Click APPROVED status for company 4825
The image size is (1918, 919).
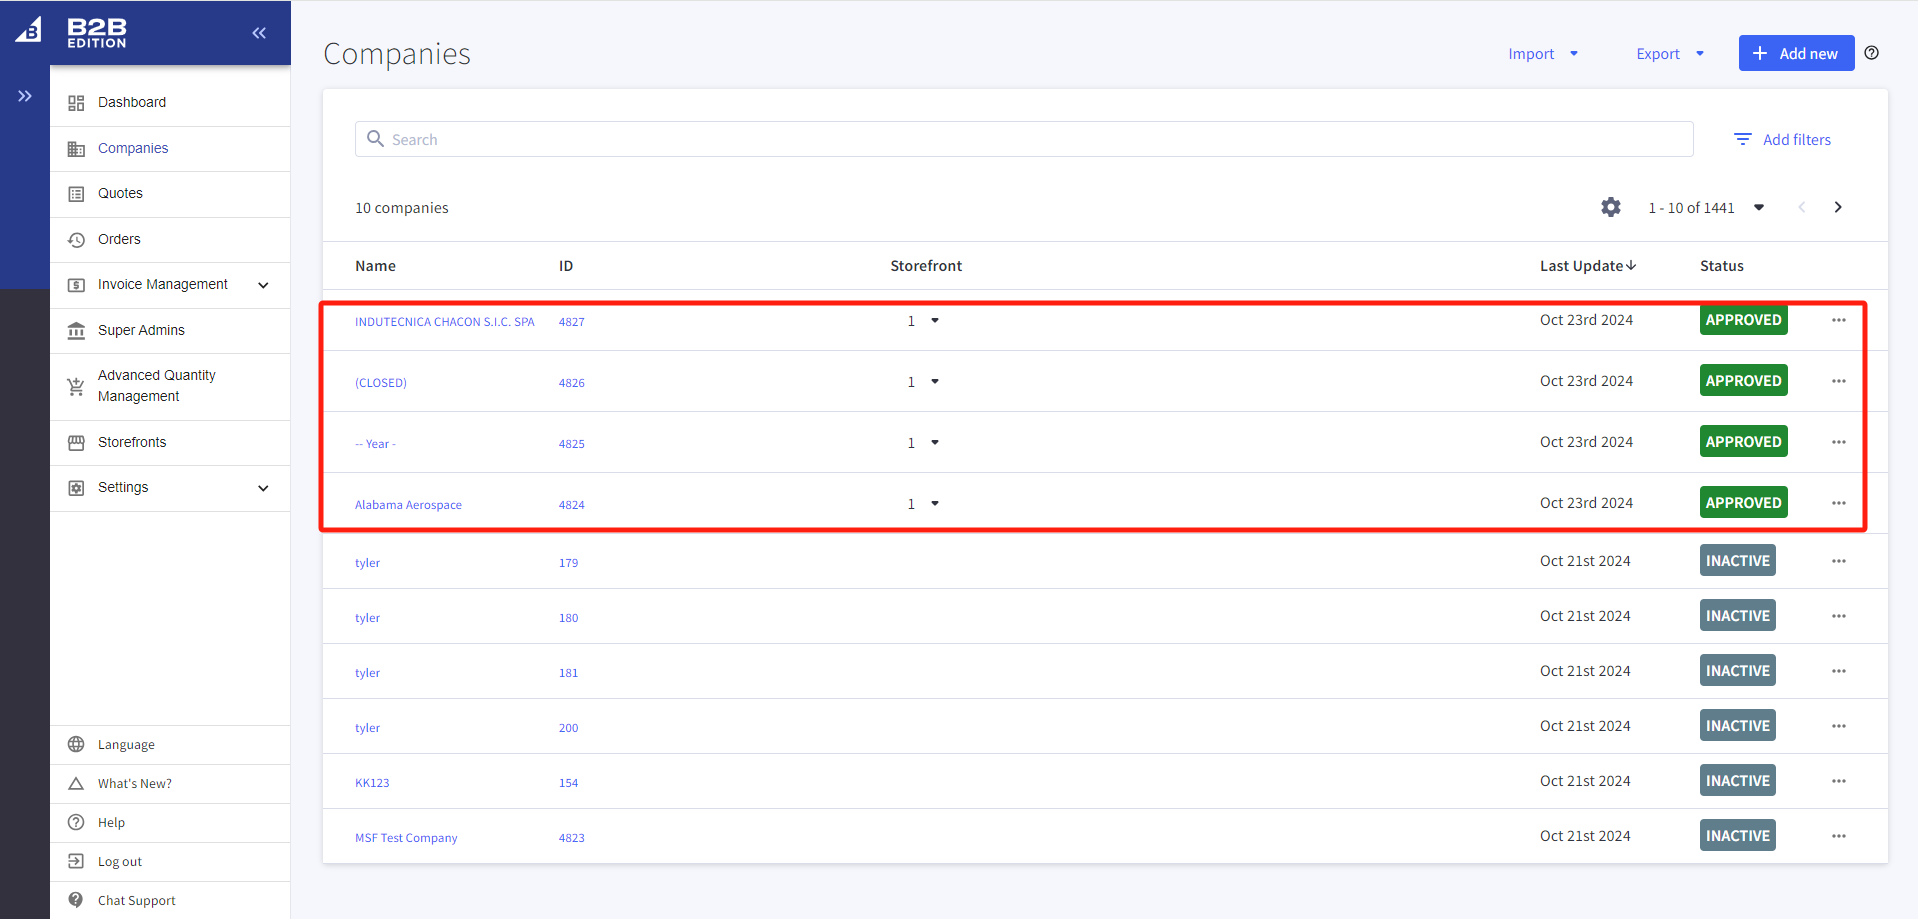tap(1743, 442)
